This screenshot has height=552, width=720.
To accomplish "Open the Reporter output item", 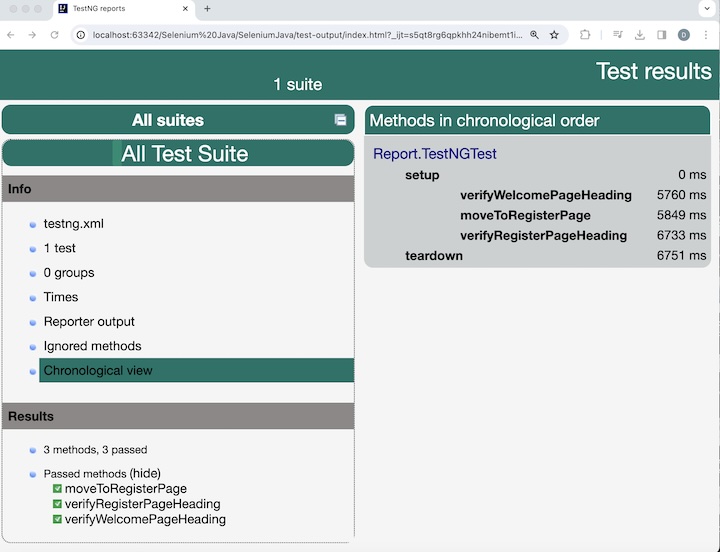I will pos(89,321).
